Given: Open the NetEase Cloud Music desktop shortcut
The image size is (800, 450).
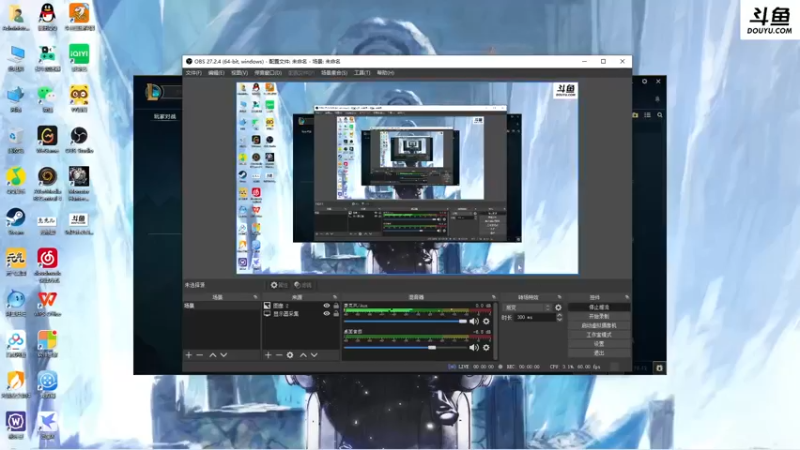Looking at the screenshot, I should [47, 265].
